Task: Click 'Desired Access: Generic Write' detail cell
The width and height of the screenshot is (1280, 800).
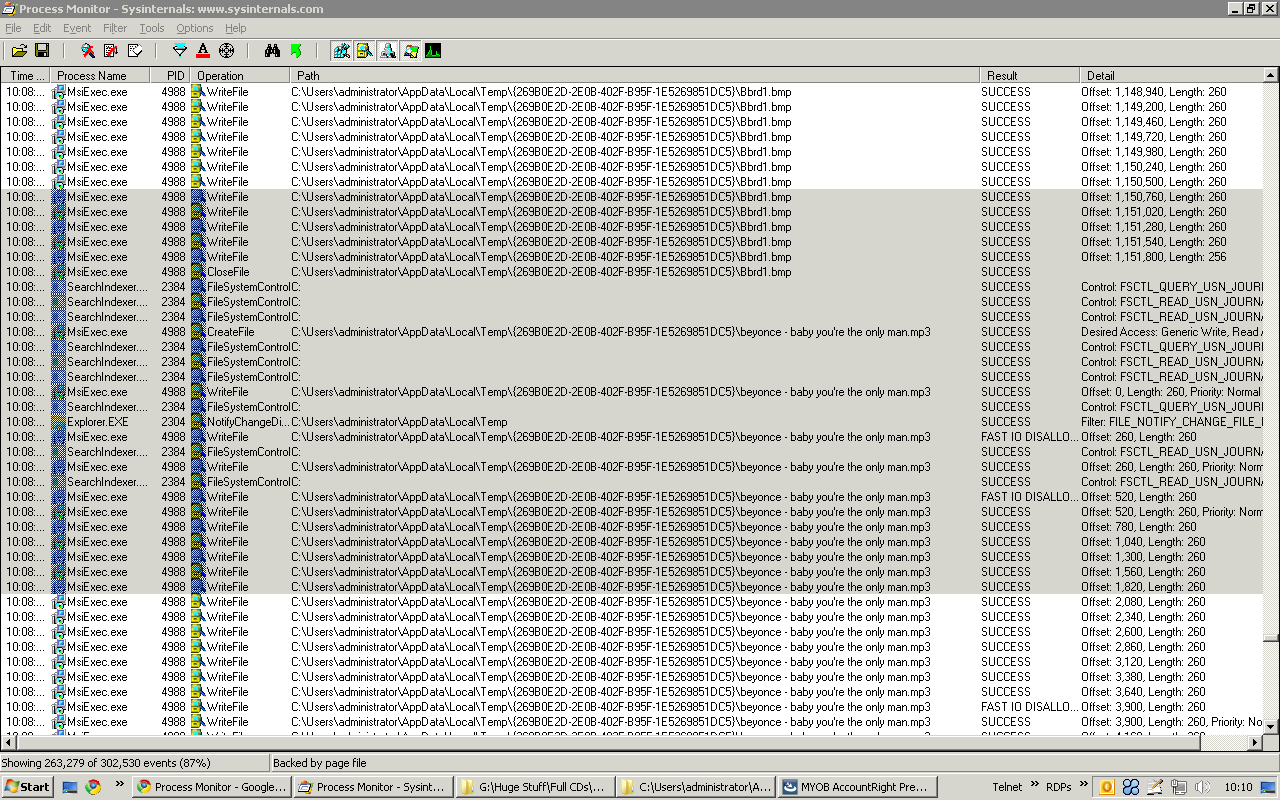Action: point(1171,332)
